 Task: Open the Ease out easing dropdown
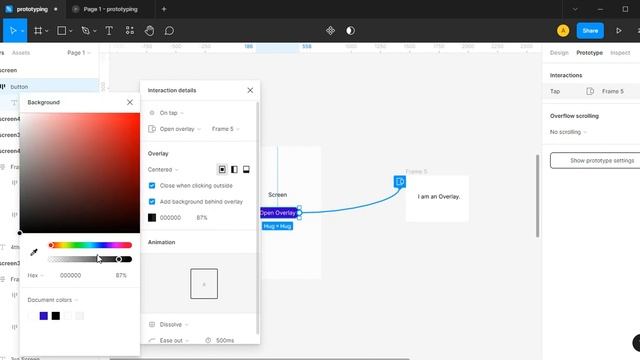click(174, 340)
